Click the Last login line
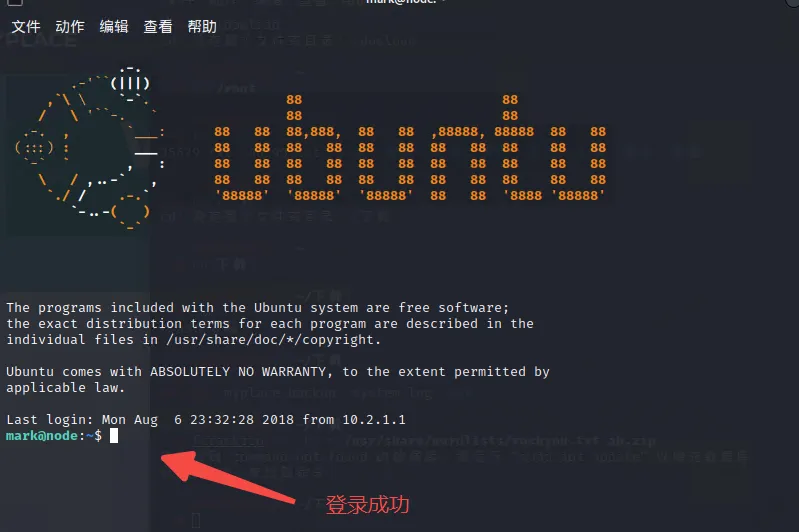 point(206,420)
